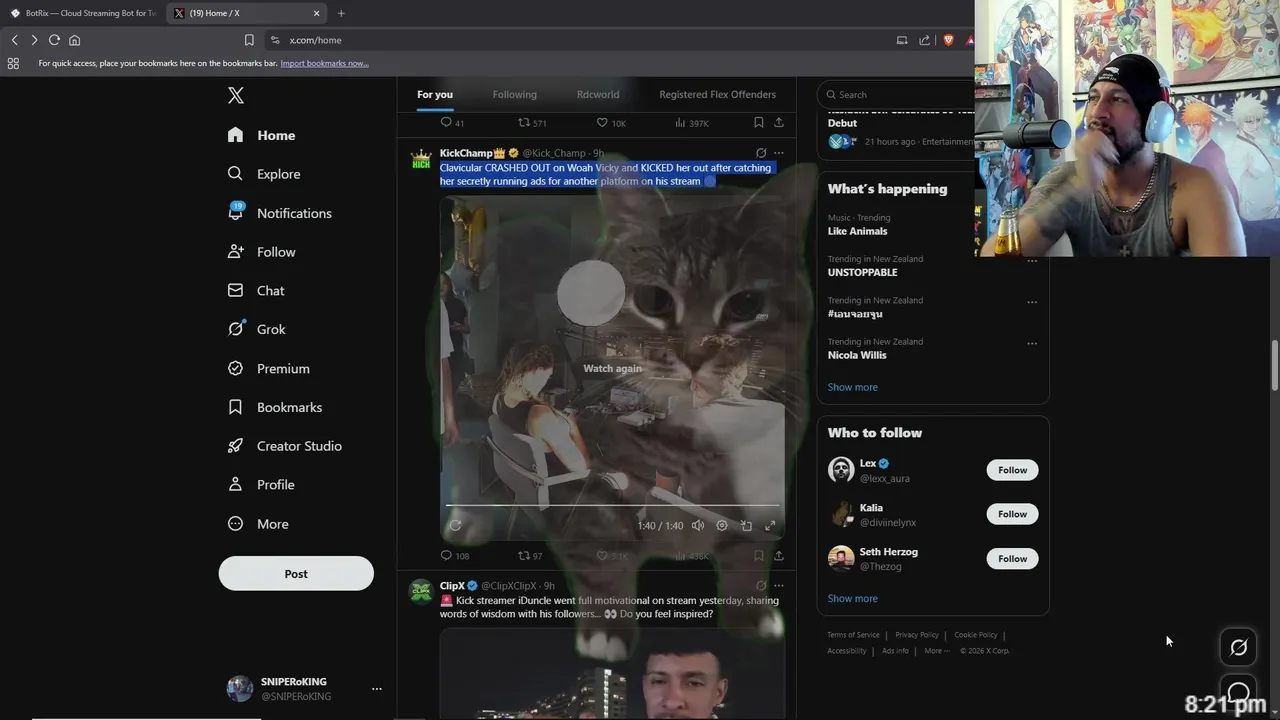This screenshot has width=1280, height=720.
Task: Go to browser home button
Action: point(74,40)
